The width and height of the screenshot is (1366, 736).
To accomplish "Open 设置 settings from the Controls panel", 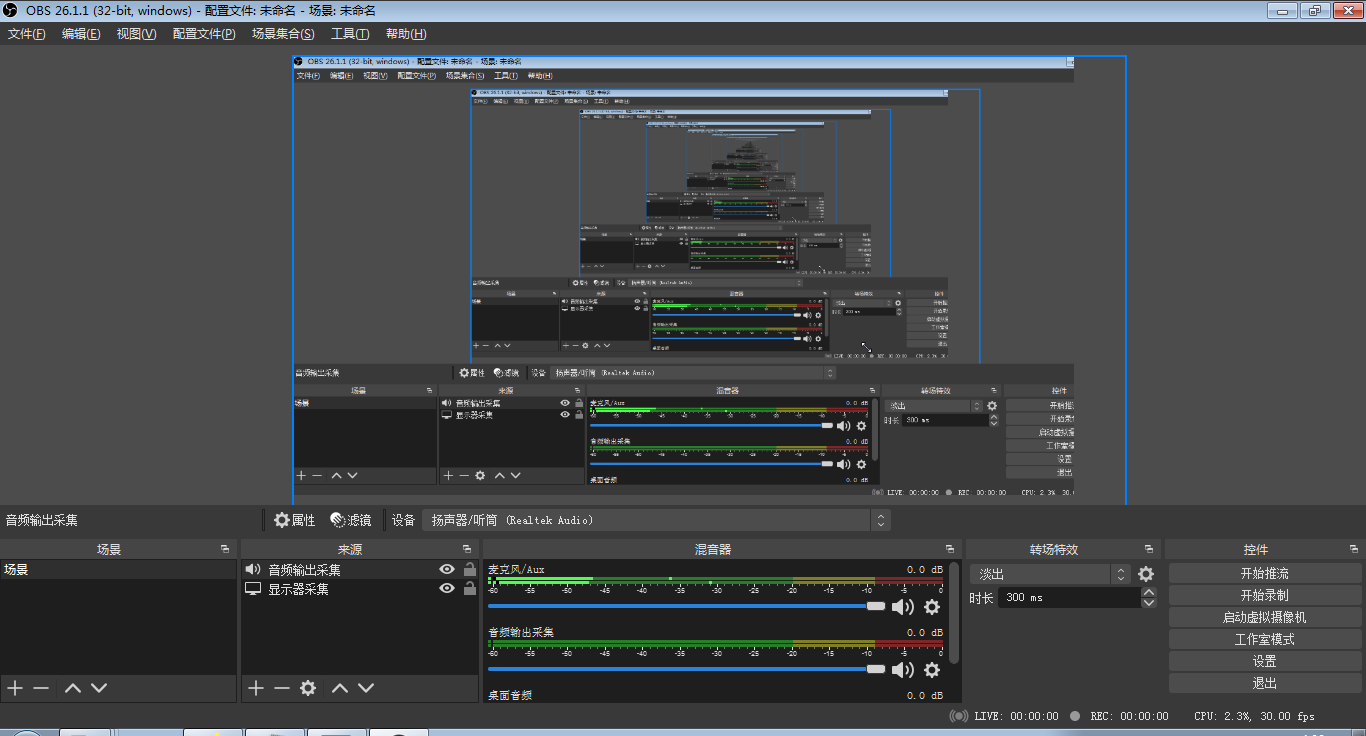I will pos(1264,661).
